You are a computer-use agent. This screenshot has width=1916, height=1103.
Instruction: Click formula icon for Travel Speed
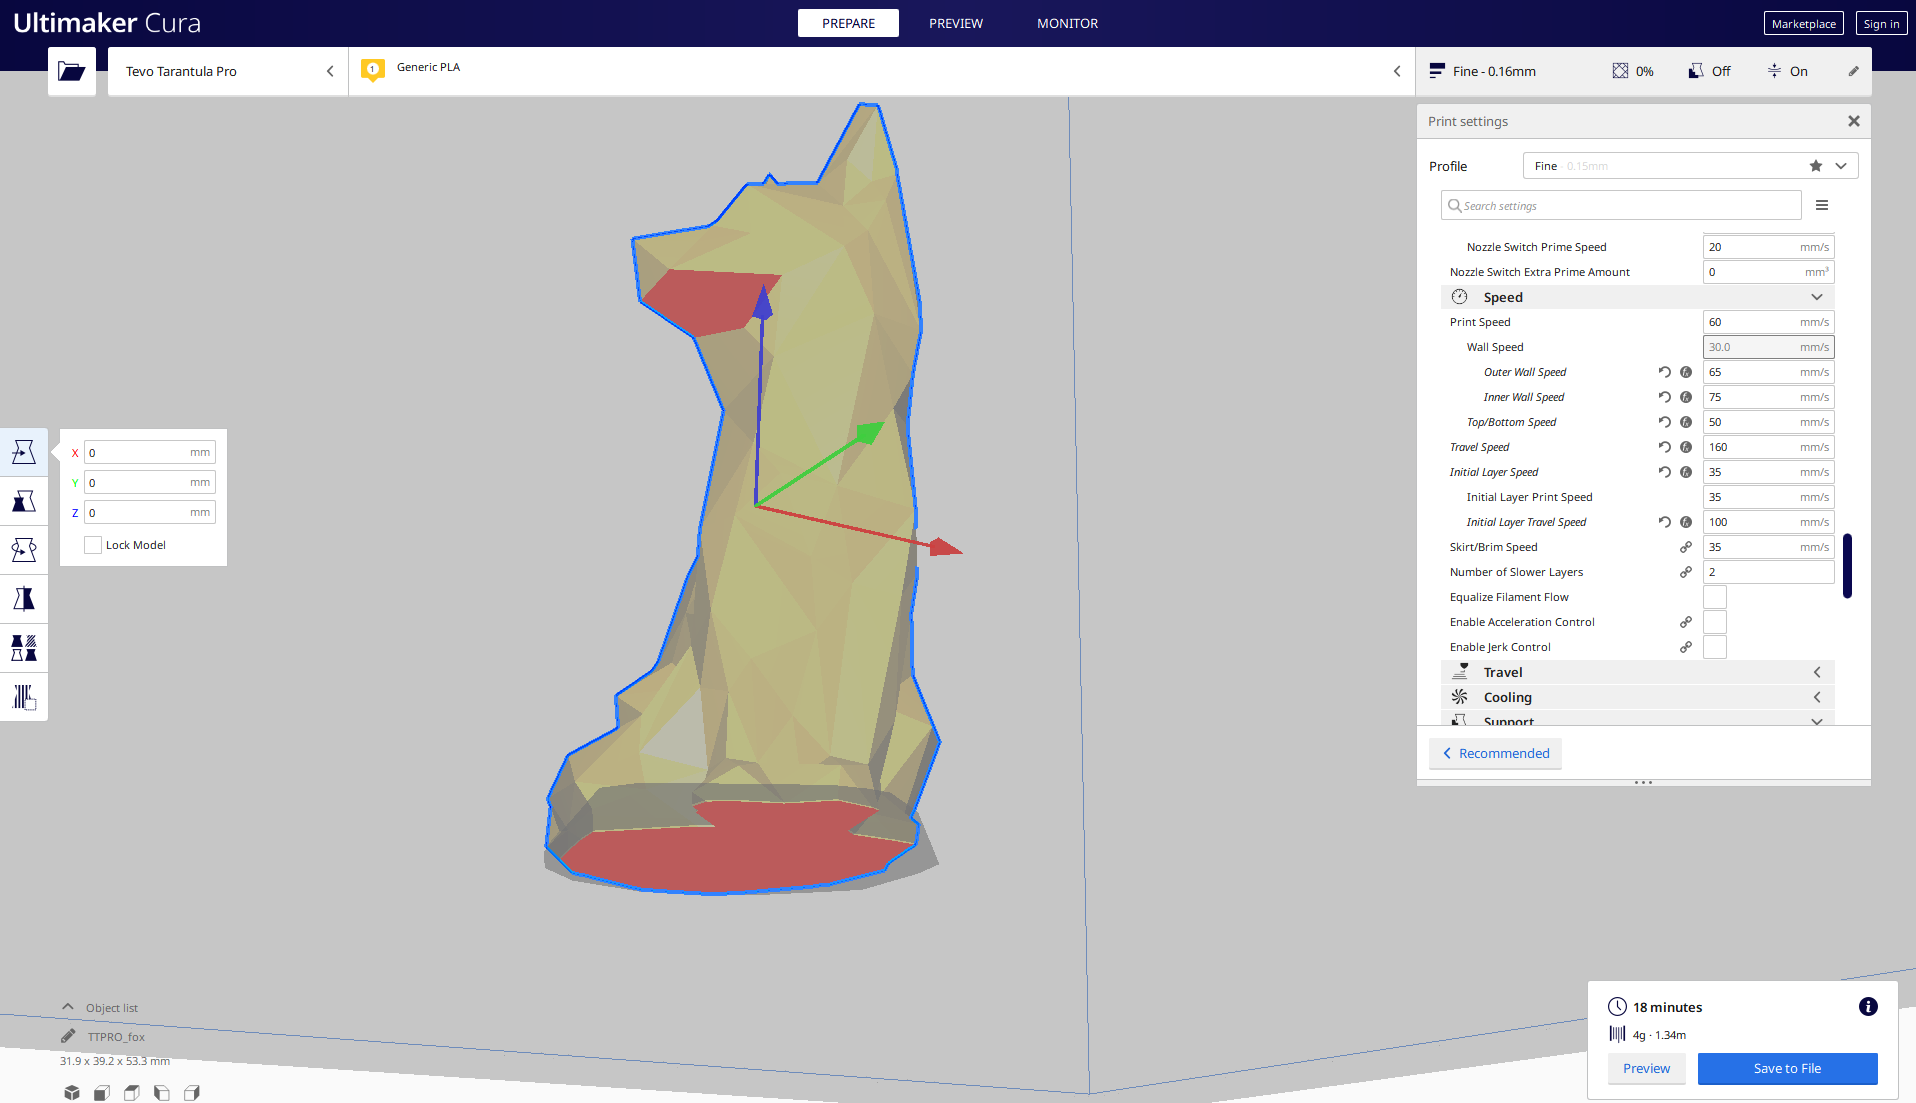pos(1686,447)
